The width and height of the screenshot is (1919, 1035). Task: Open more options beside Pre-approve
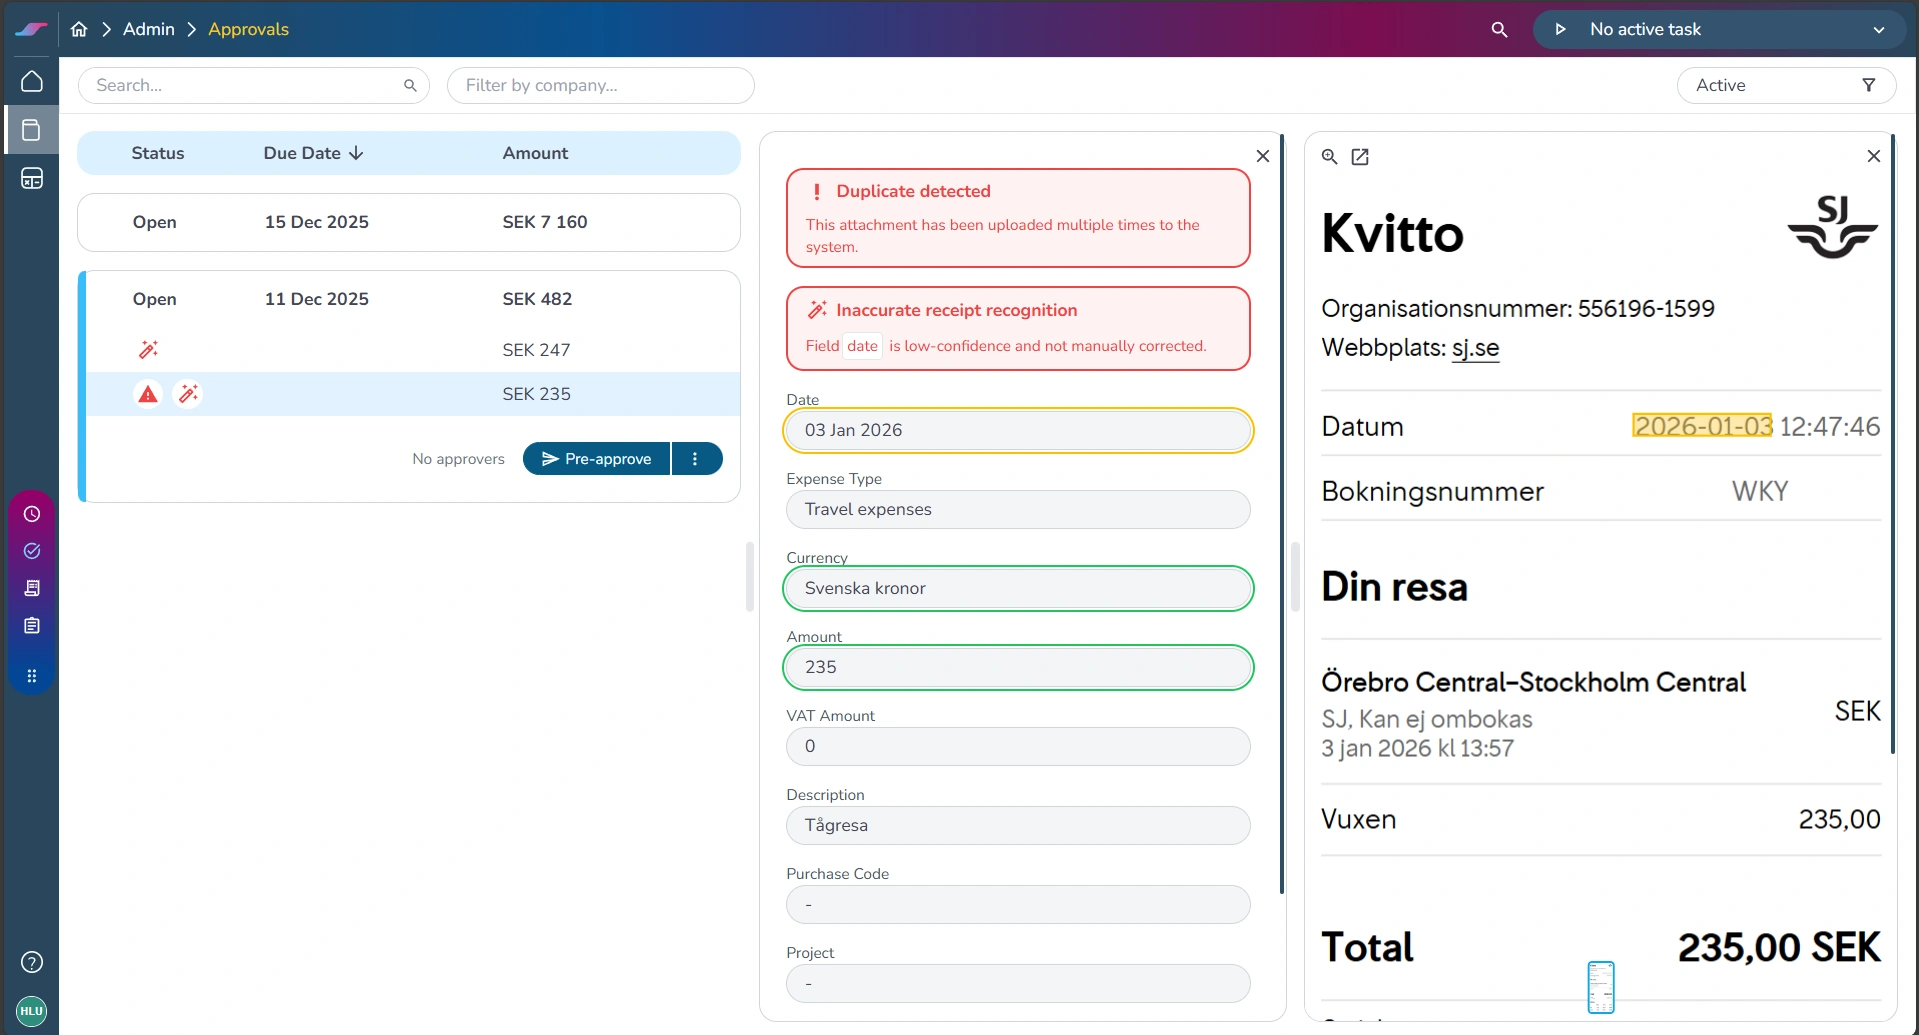[695, 459]
